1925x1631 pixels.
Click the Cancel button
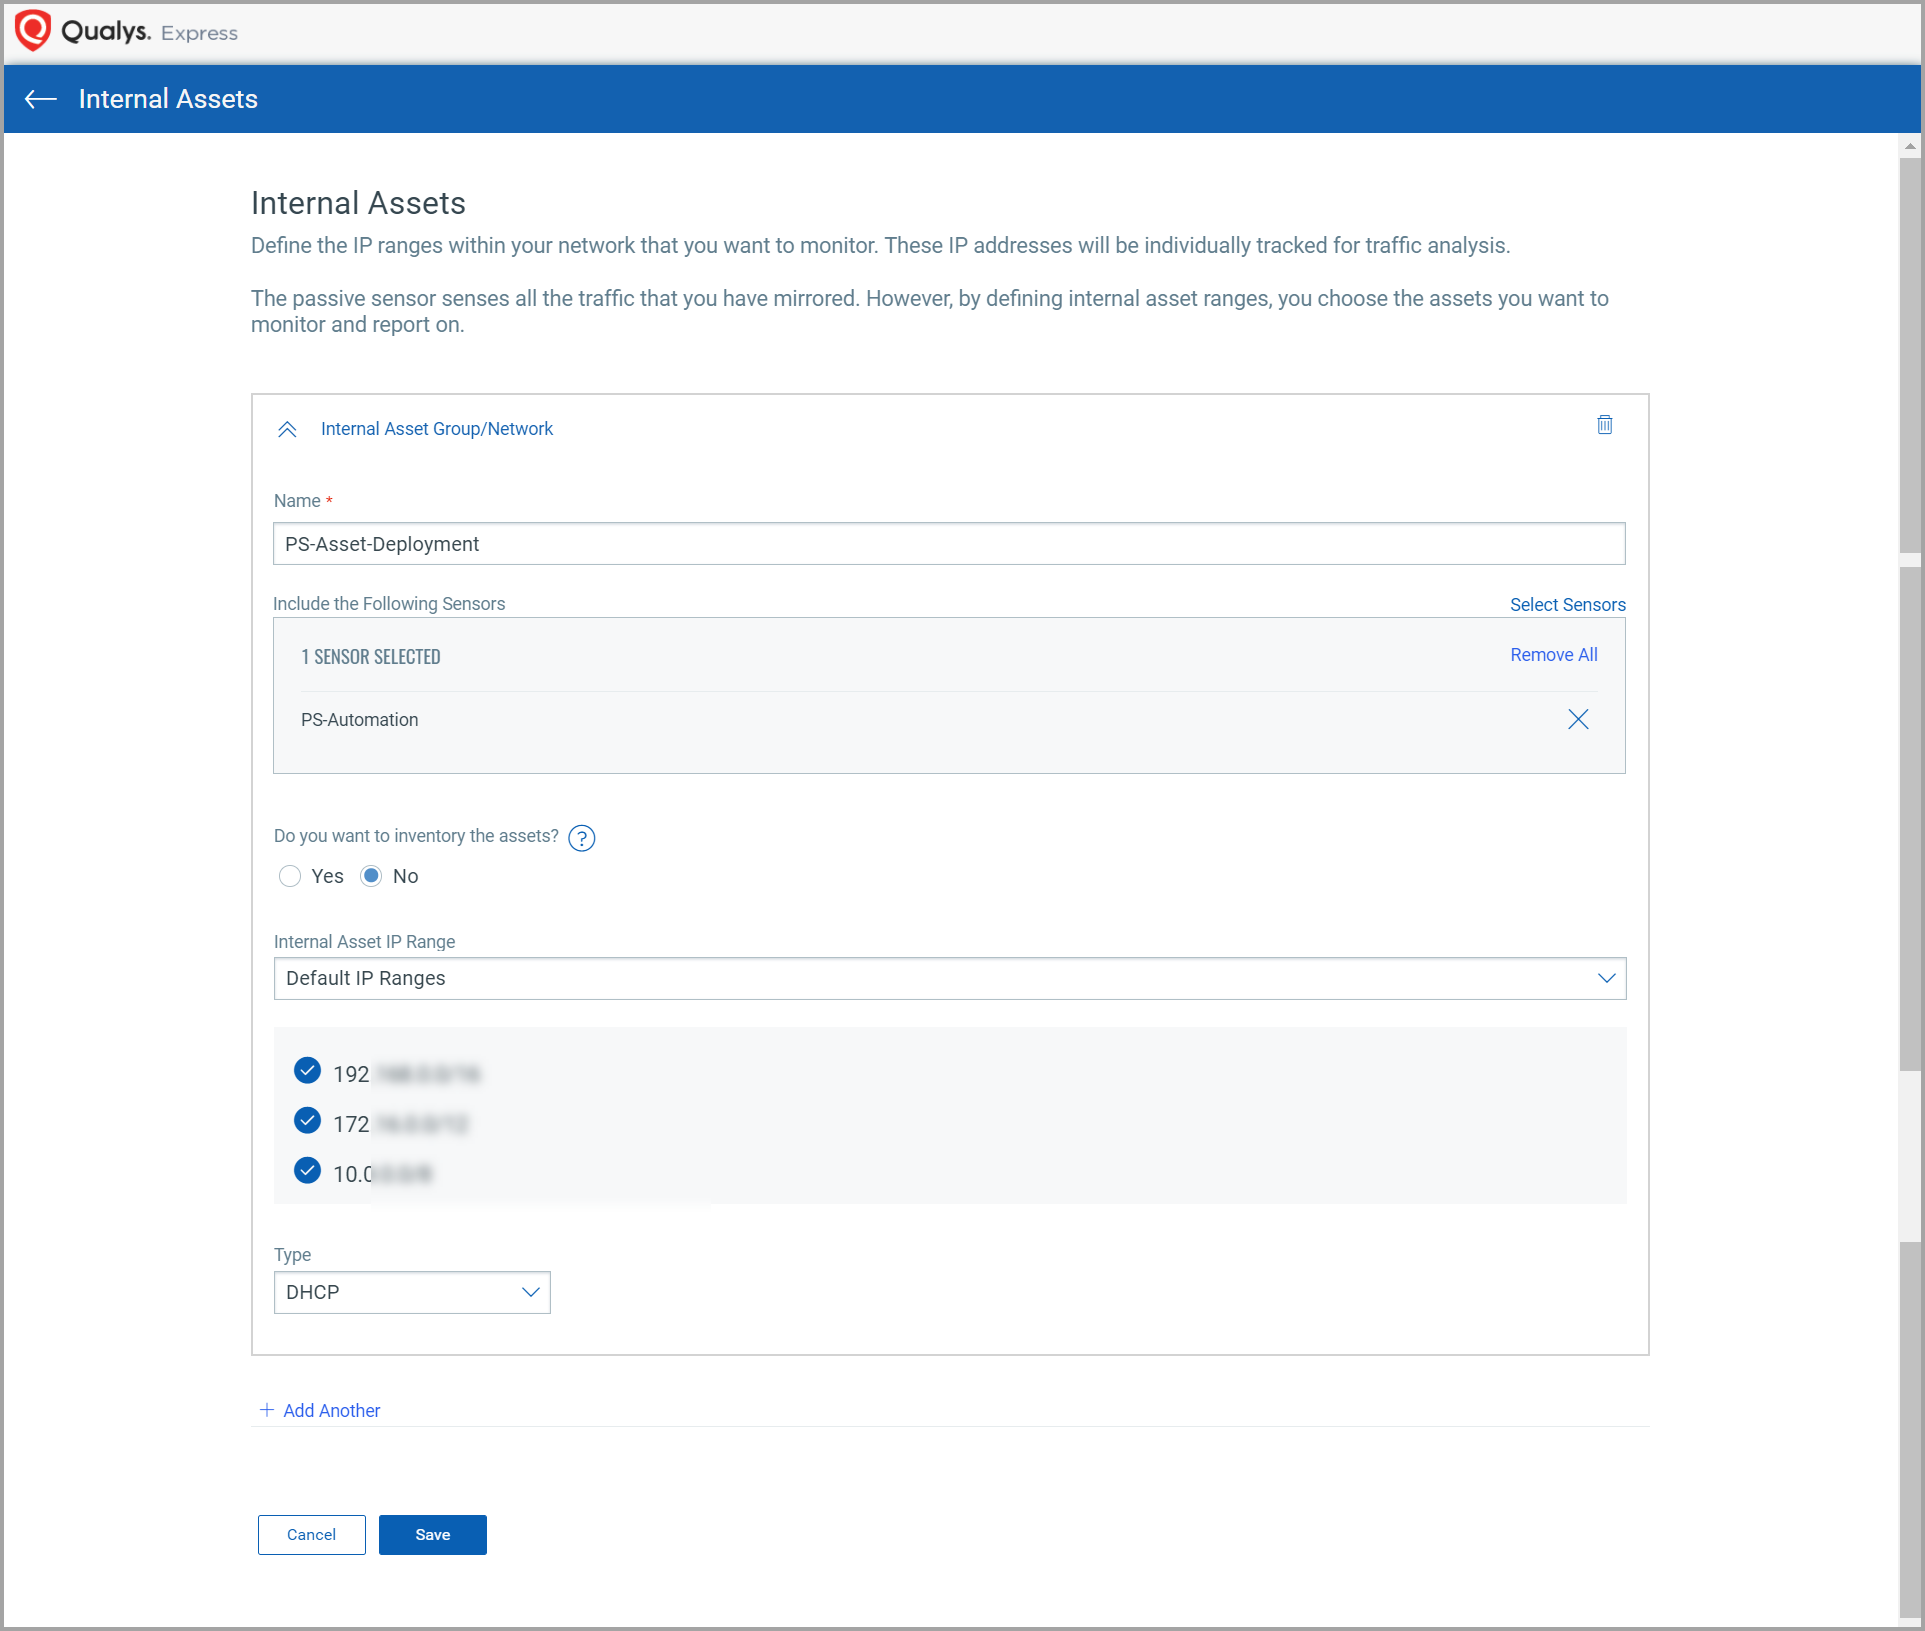(x=311, y=1534)
